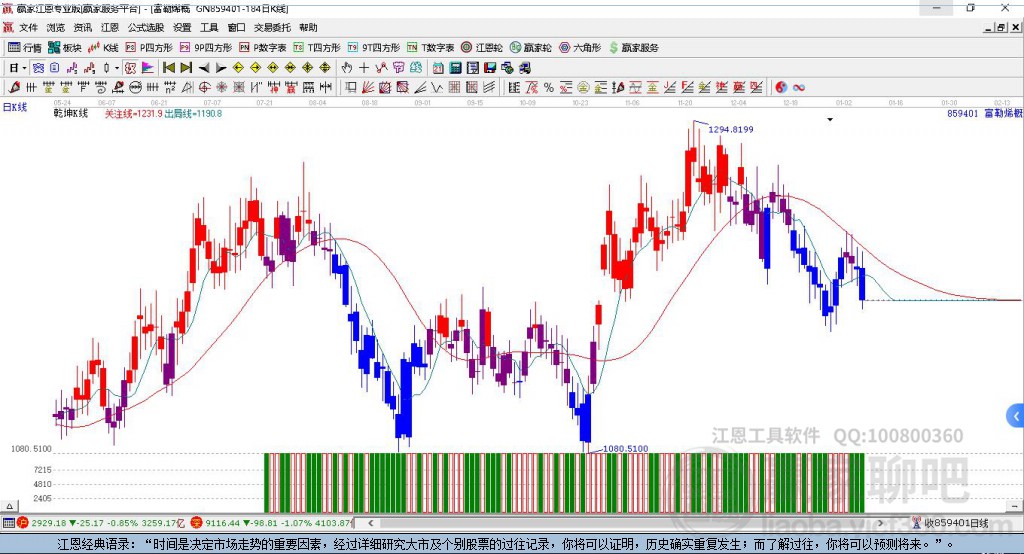Click the 收859401日线 status entry
Viewport: 1024px width, 554px height.
[951, 523]
